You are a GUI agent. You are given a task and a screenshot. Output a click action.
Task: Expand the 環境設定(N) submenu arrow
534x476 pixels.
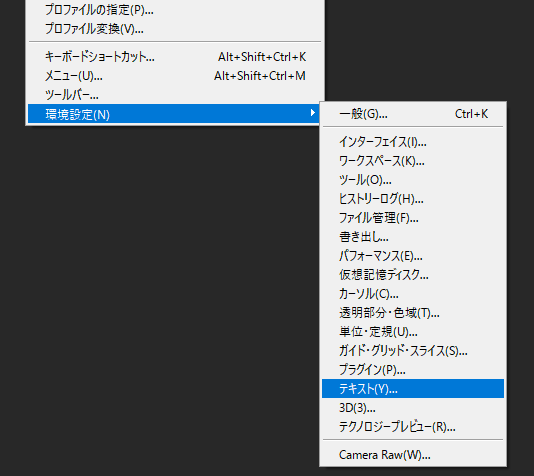click(312, 113)
